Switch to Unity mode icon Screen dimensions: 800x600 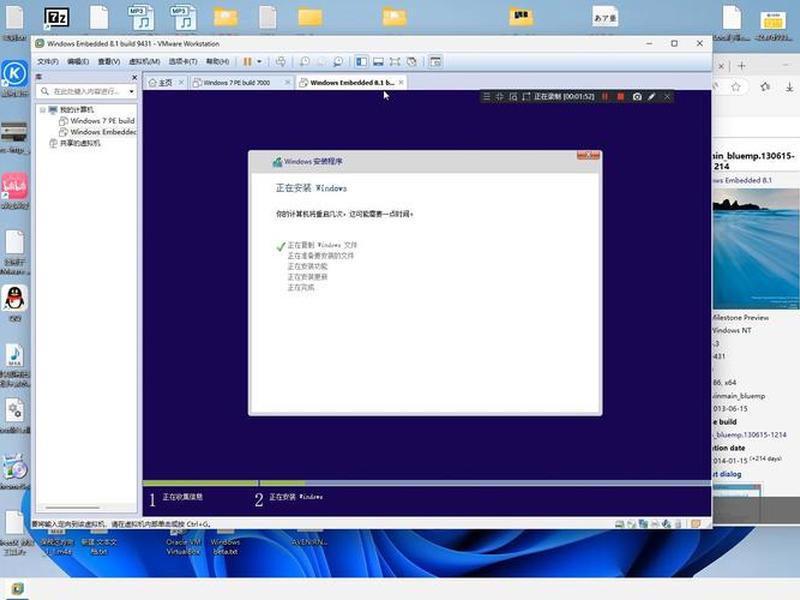point(412,62)
